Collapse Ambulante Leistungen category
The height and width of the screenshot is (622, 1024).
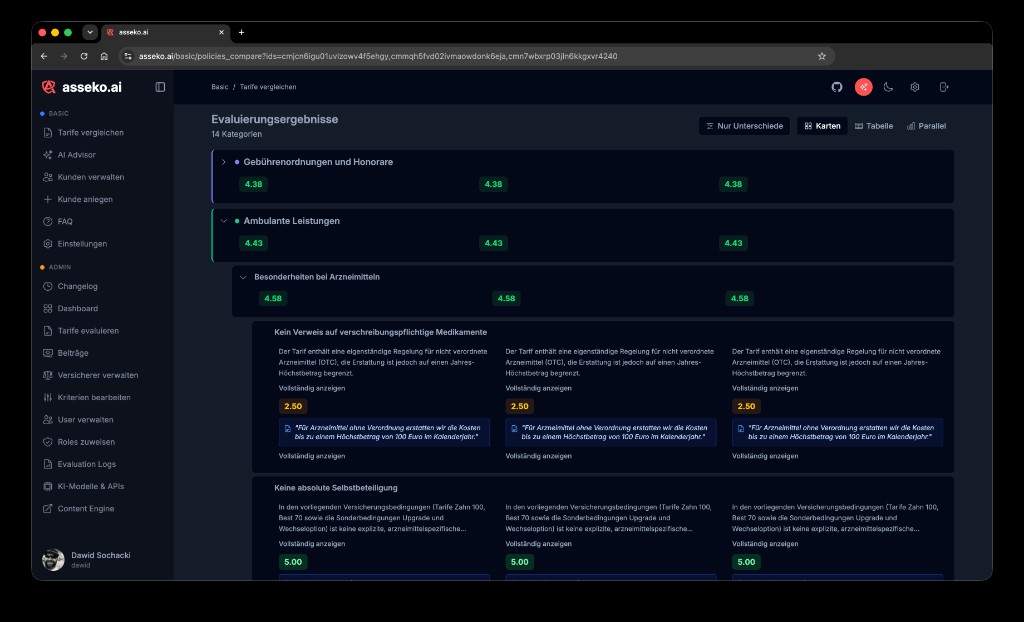coord(223,221)
